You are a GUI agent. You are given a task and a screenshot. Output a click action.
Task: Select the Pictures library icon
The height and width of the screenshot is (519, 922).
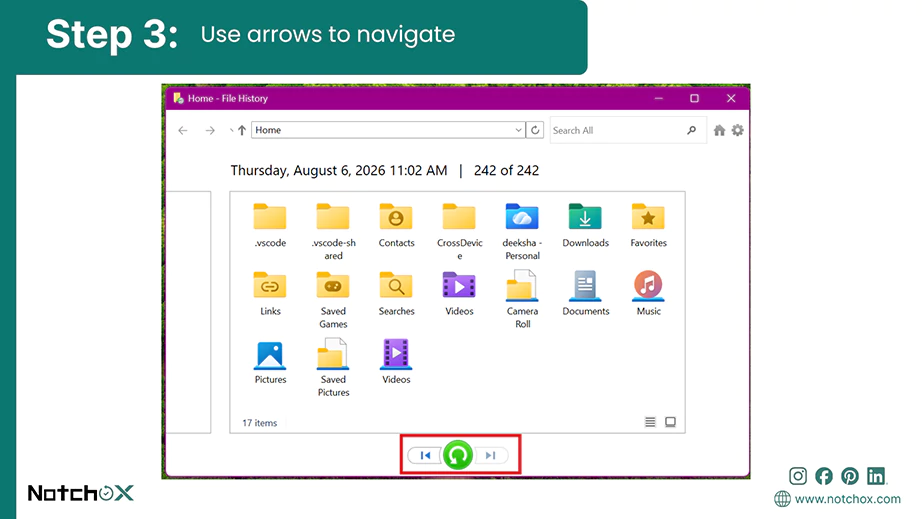click(270, 362)
